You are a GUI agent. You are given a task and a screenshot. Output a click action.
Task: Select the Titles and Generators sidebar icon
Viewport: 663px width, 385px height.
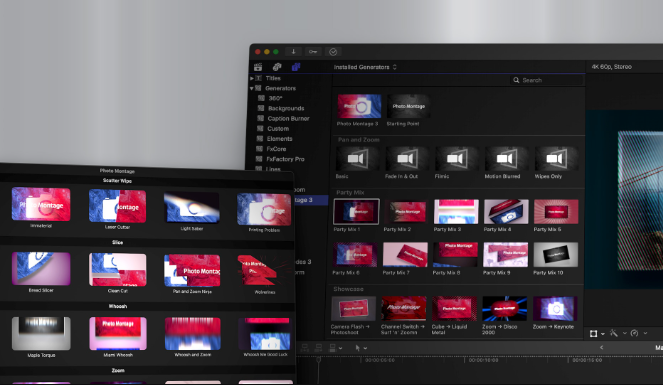click(296, 67)
